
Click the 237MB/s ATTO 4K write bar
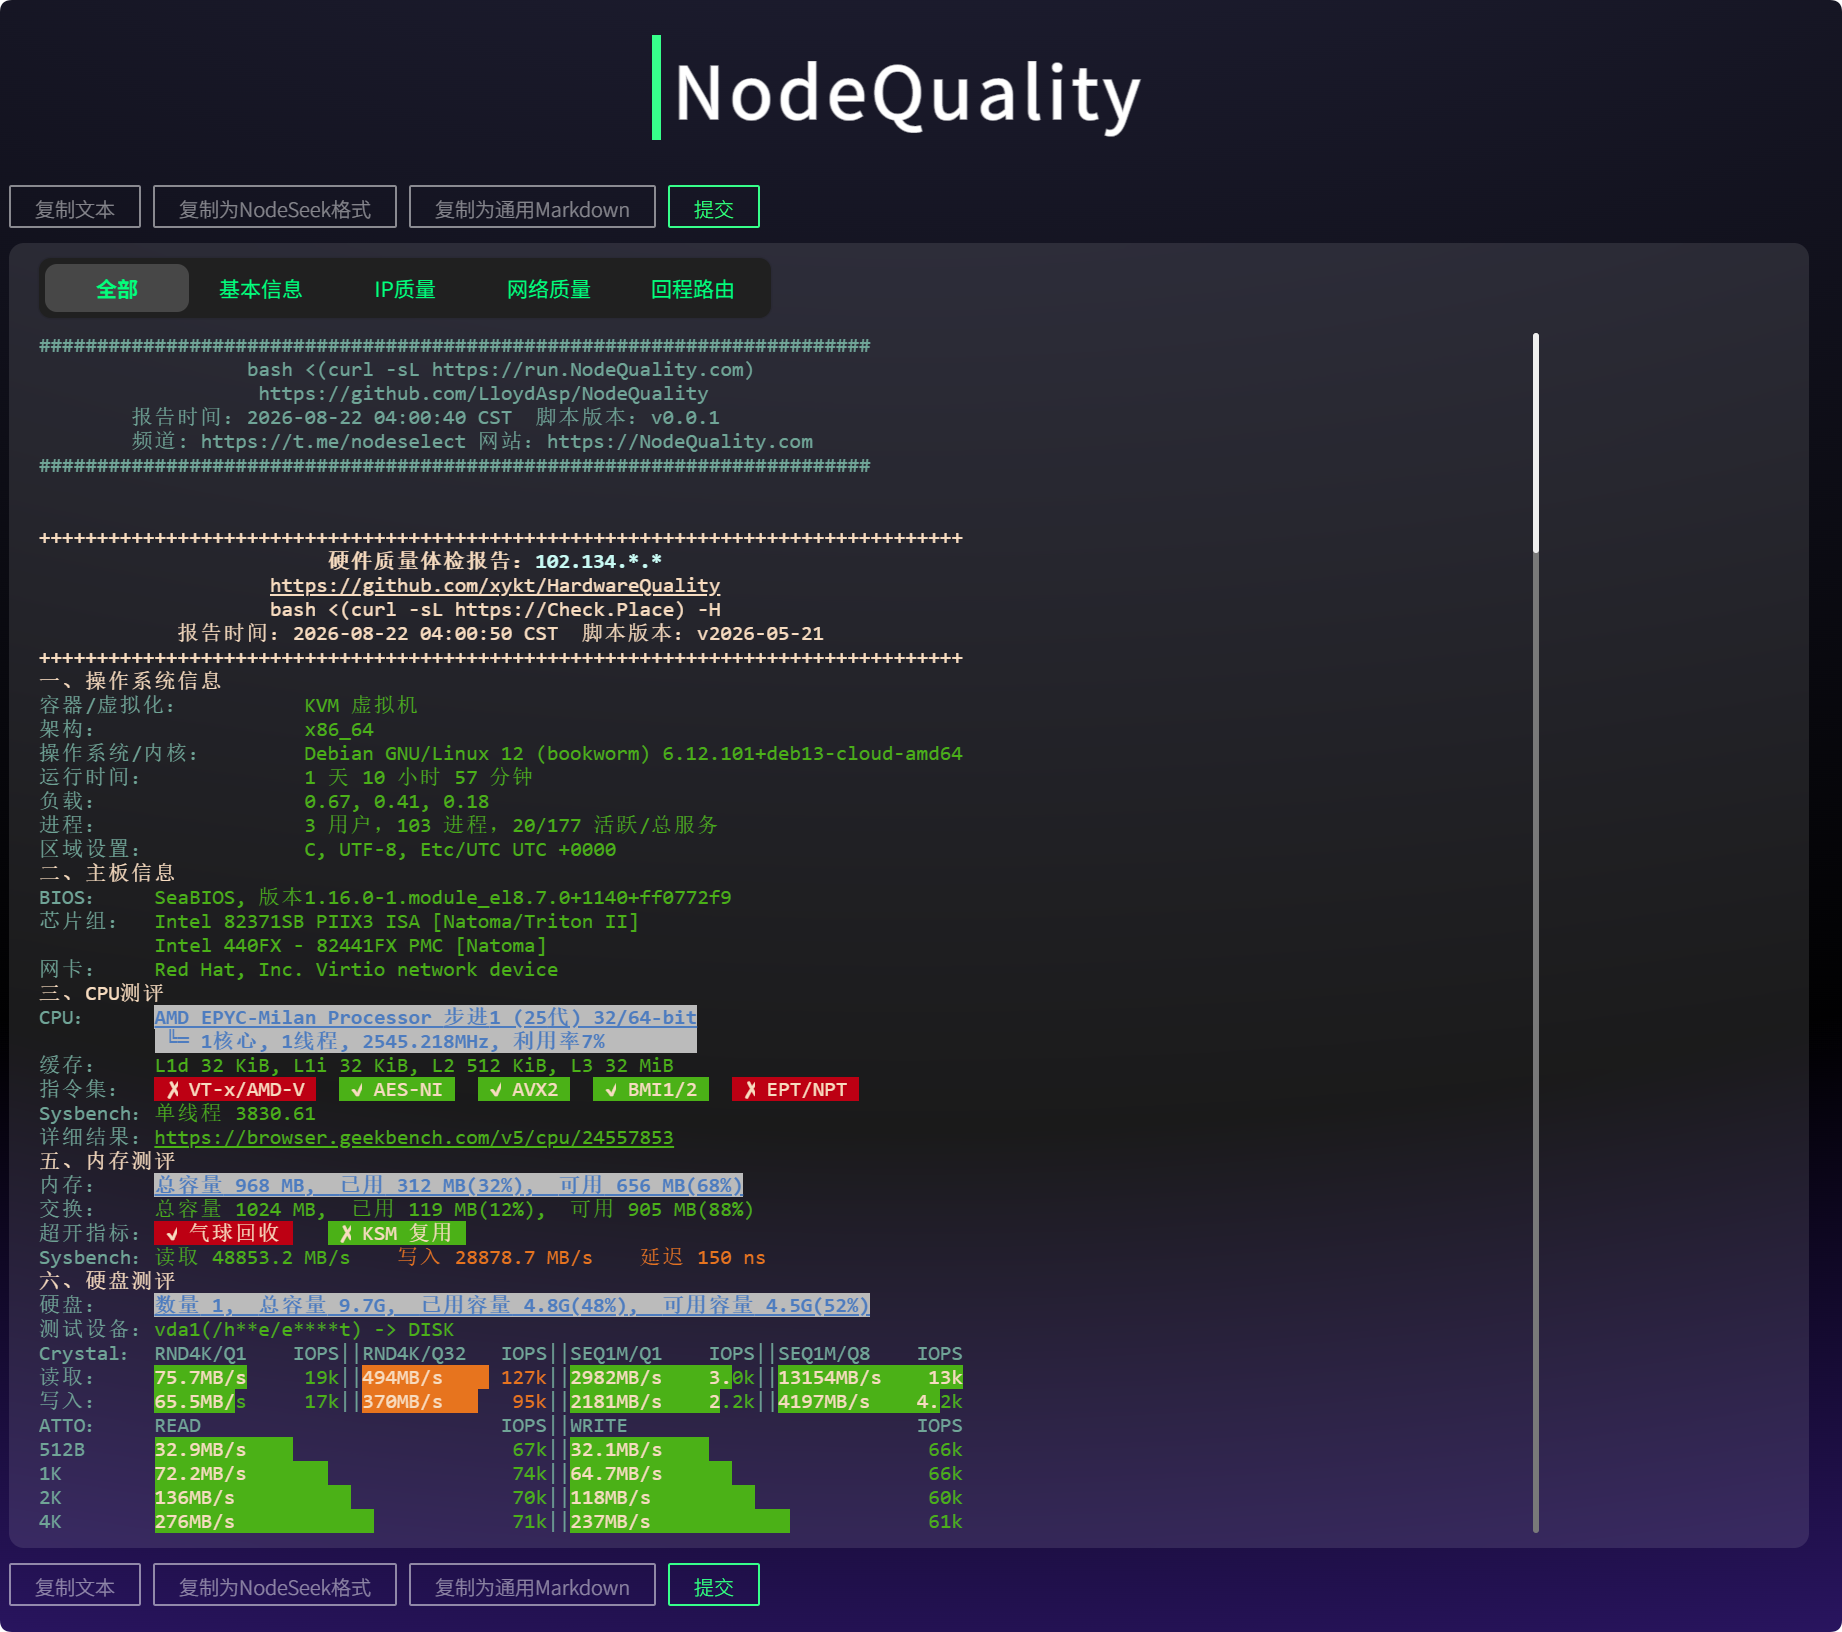pos(680,1522)
